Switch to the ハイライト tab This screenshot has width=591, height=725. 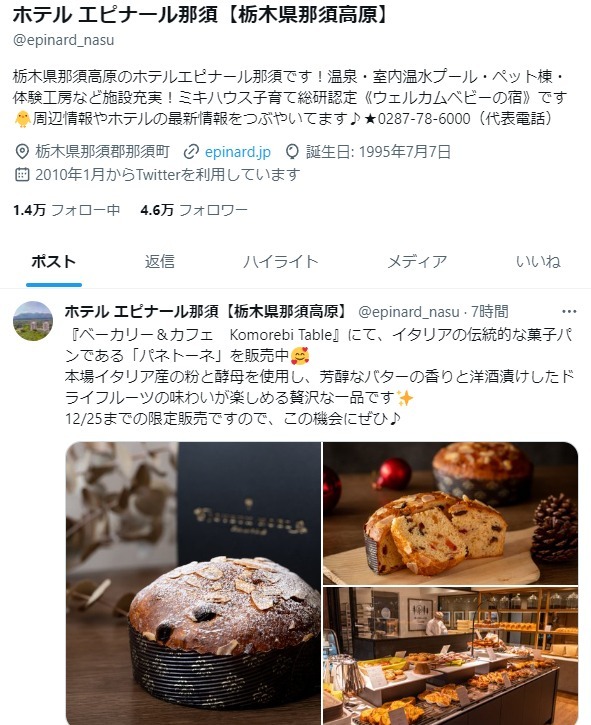281,262
